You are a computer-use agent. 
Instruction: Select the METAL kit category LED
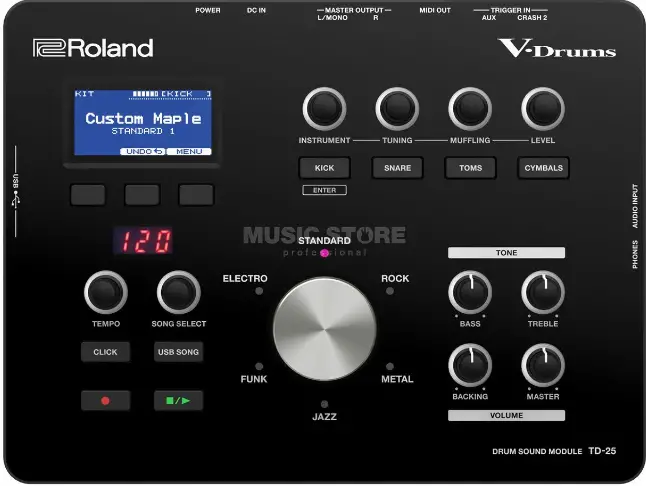pyautogui.click(x=389, y=366)
